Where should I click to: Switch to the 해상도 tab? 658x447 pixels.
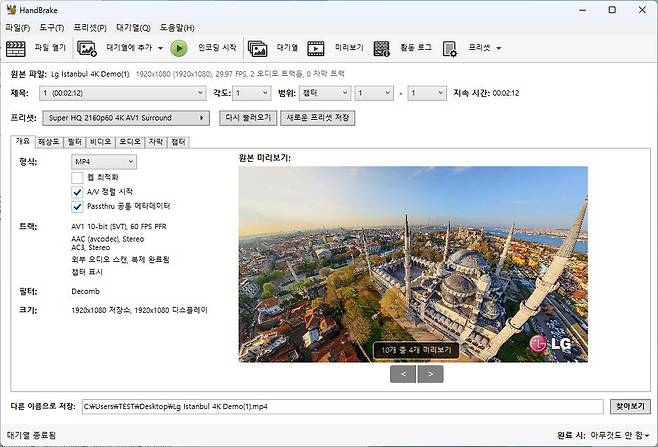49,142
